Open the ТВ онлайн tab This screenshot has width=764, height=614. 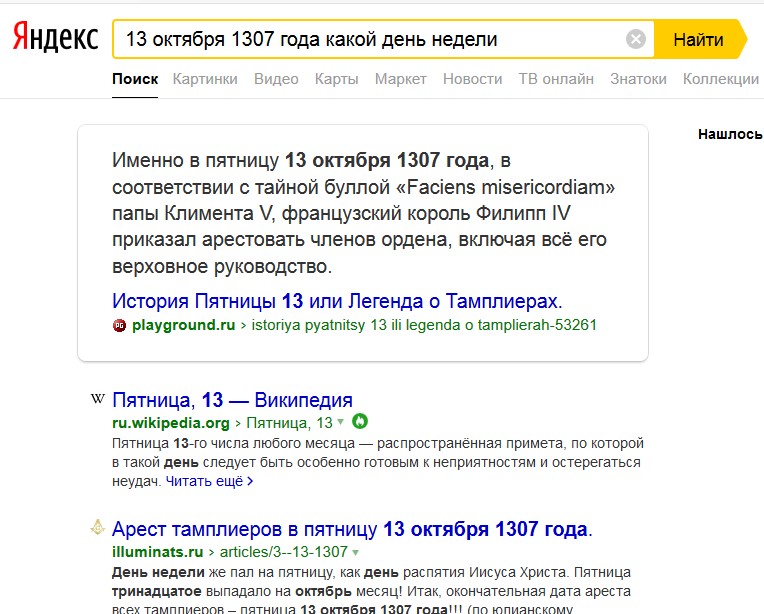[556, 79]
